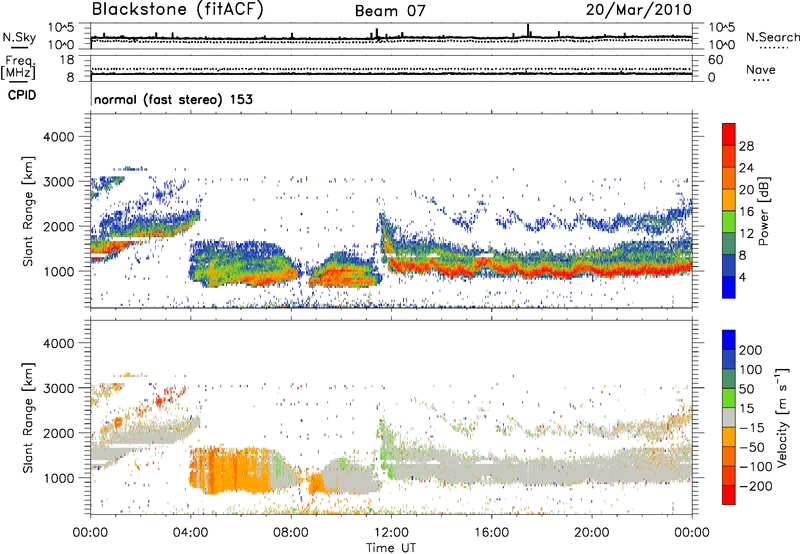Click 'Slant Range [km]' label of power panel
The height and width of the screenshot is (554, 800).
[28, 211]
